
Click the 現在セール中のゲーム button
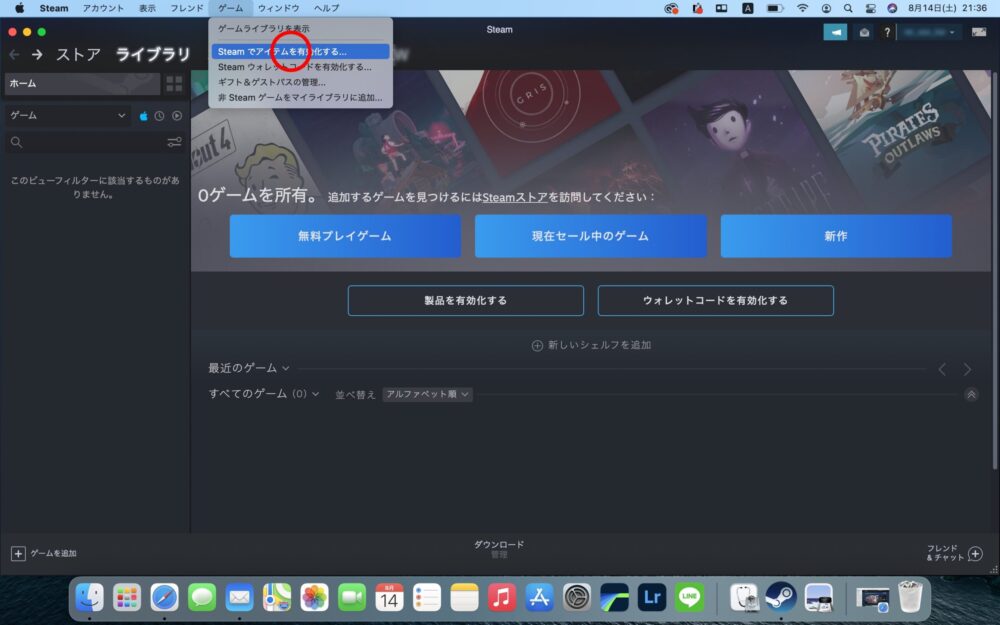tap(591, 236)
